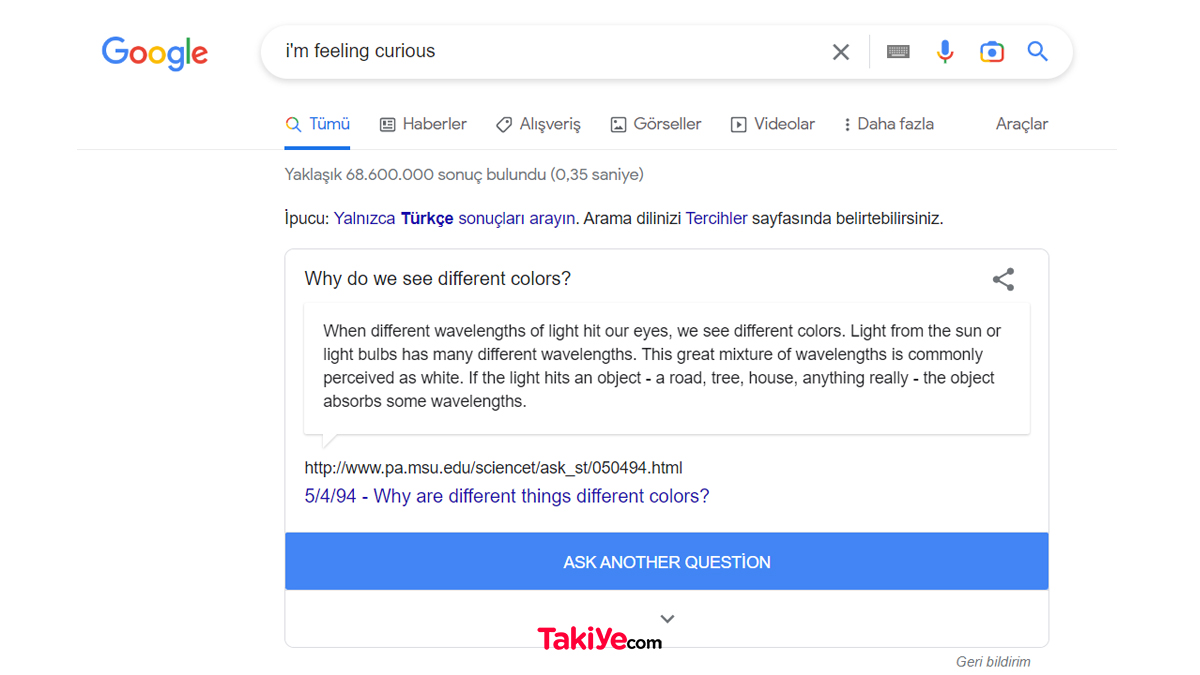
Task: Expand the card with down chevron
Action: (667, 619)
